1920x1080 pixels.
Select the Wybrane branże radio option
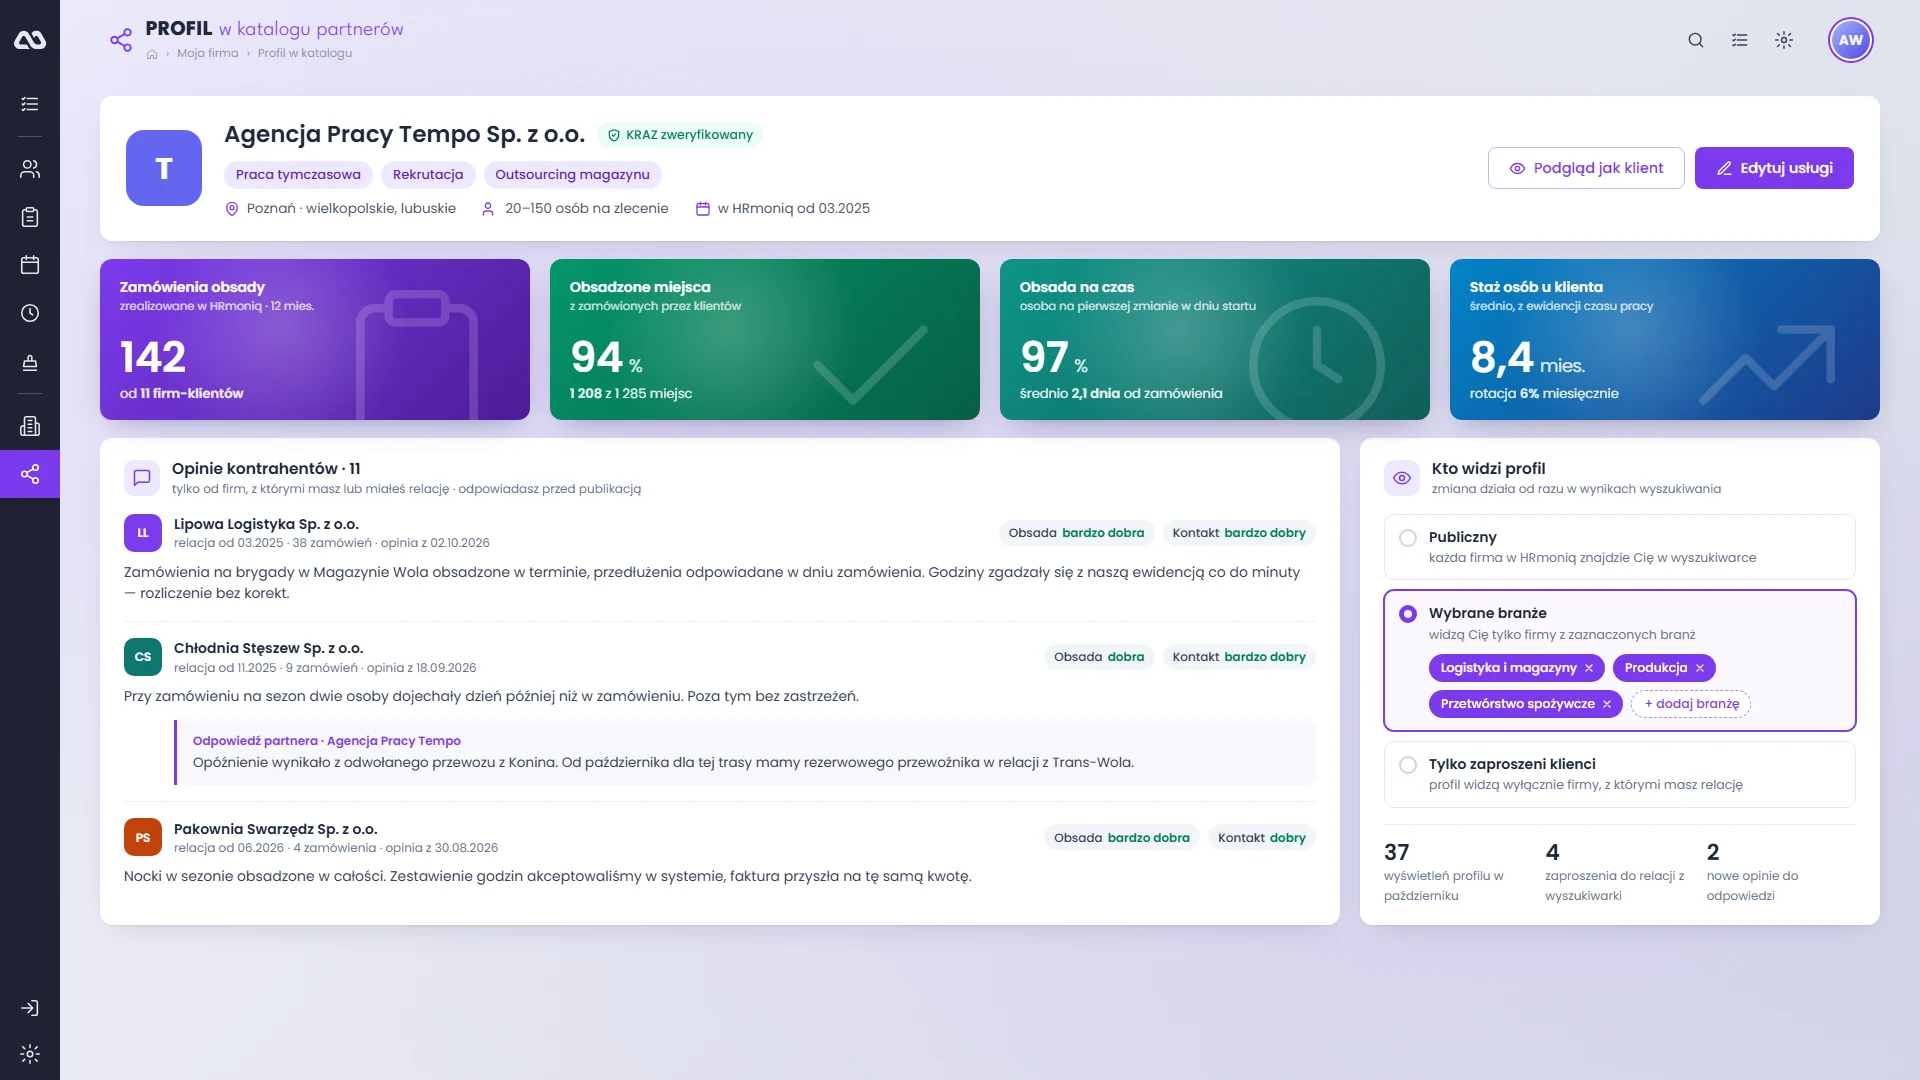[x=1408, y=614]
